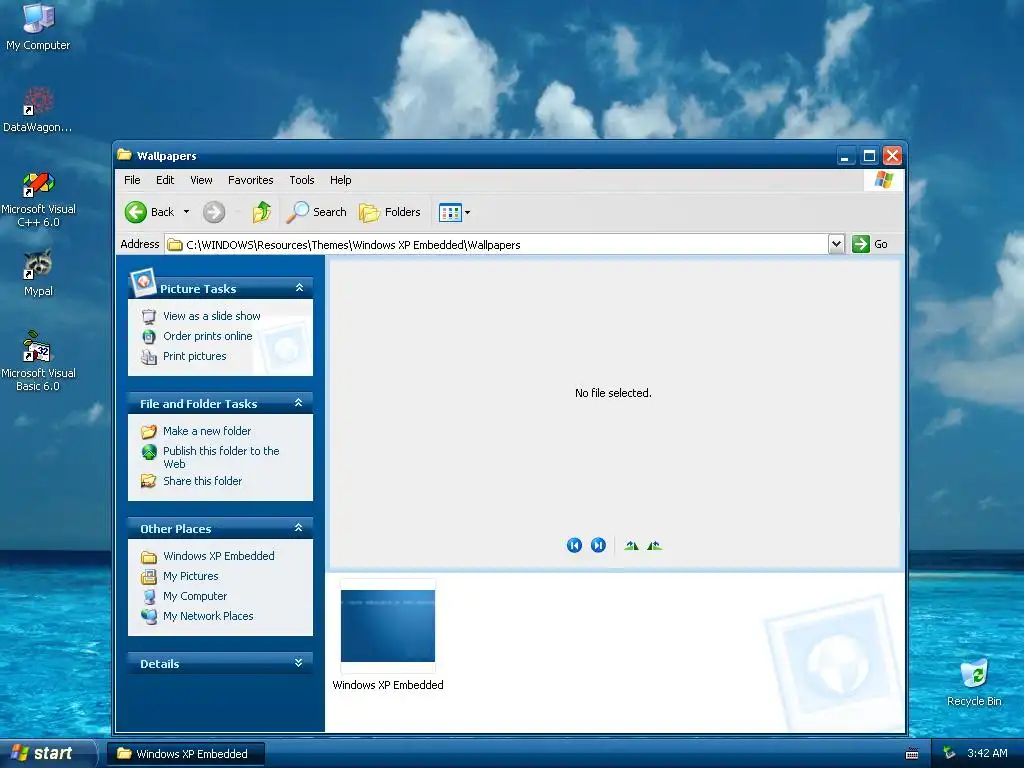Open the File menu
This screenshot has height=768, width=1024.
(132, 180)
